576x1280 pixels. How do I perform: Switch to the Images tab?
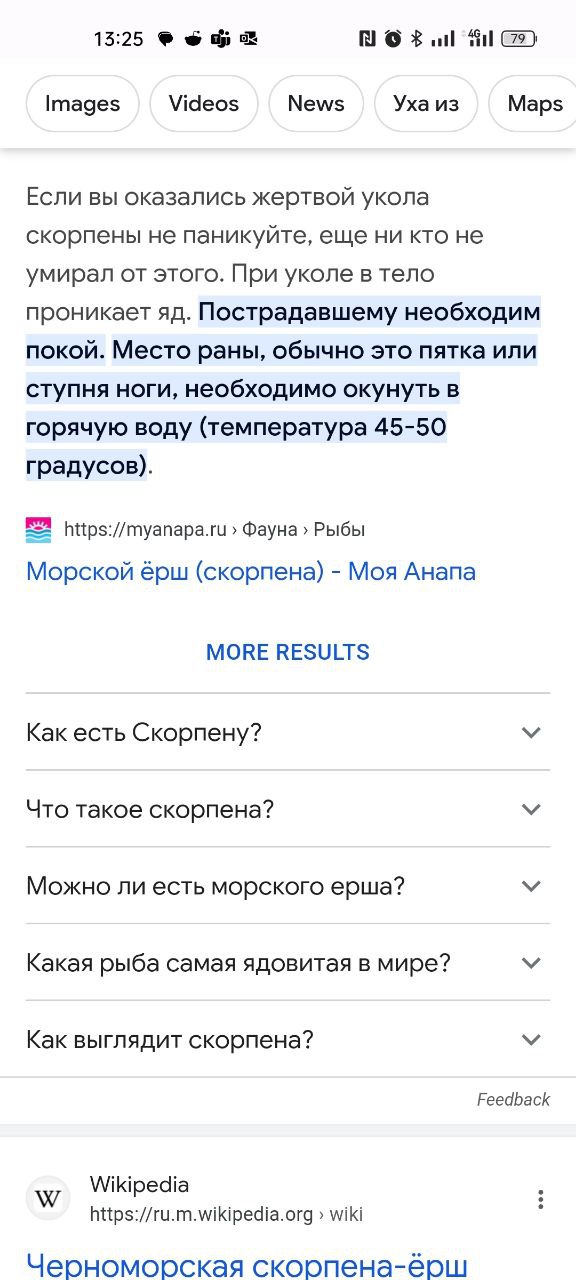[82, 103]
